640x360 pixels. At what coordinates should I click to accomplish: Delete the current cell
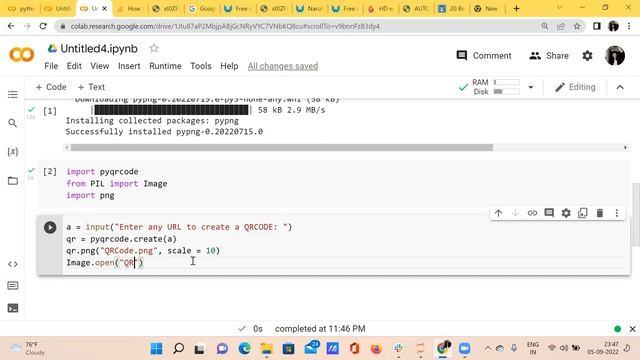pyautogui.click(x=600, y=213)
